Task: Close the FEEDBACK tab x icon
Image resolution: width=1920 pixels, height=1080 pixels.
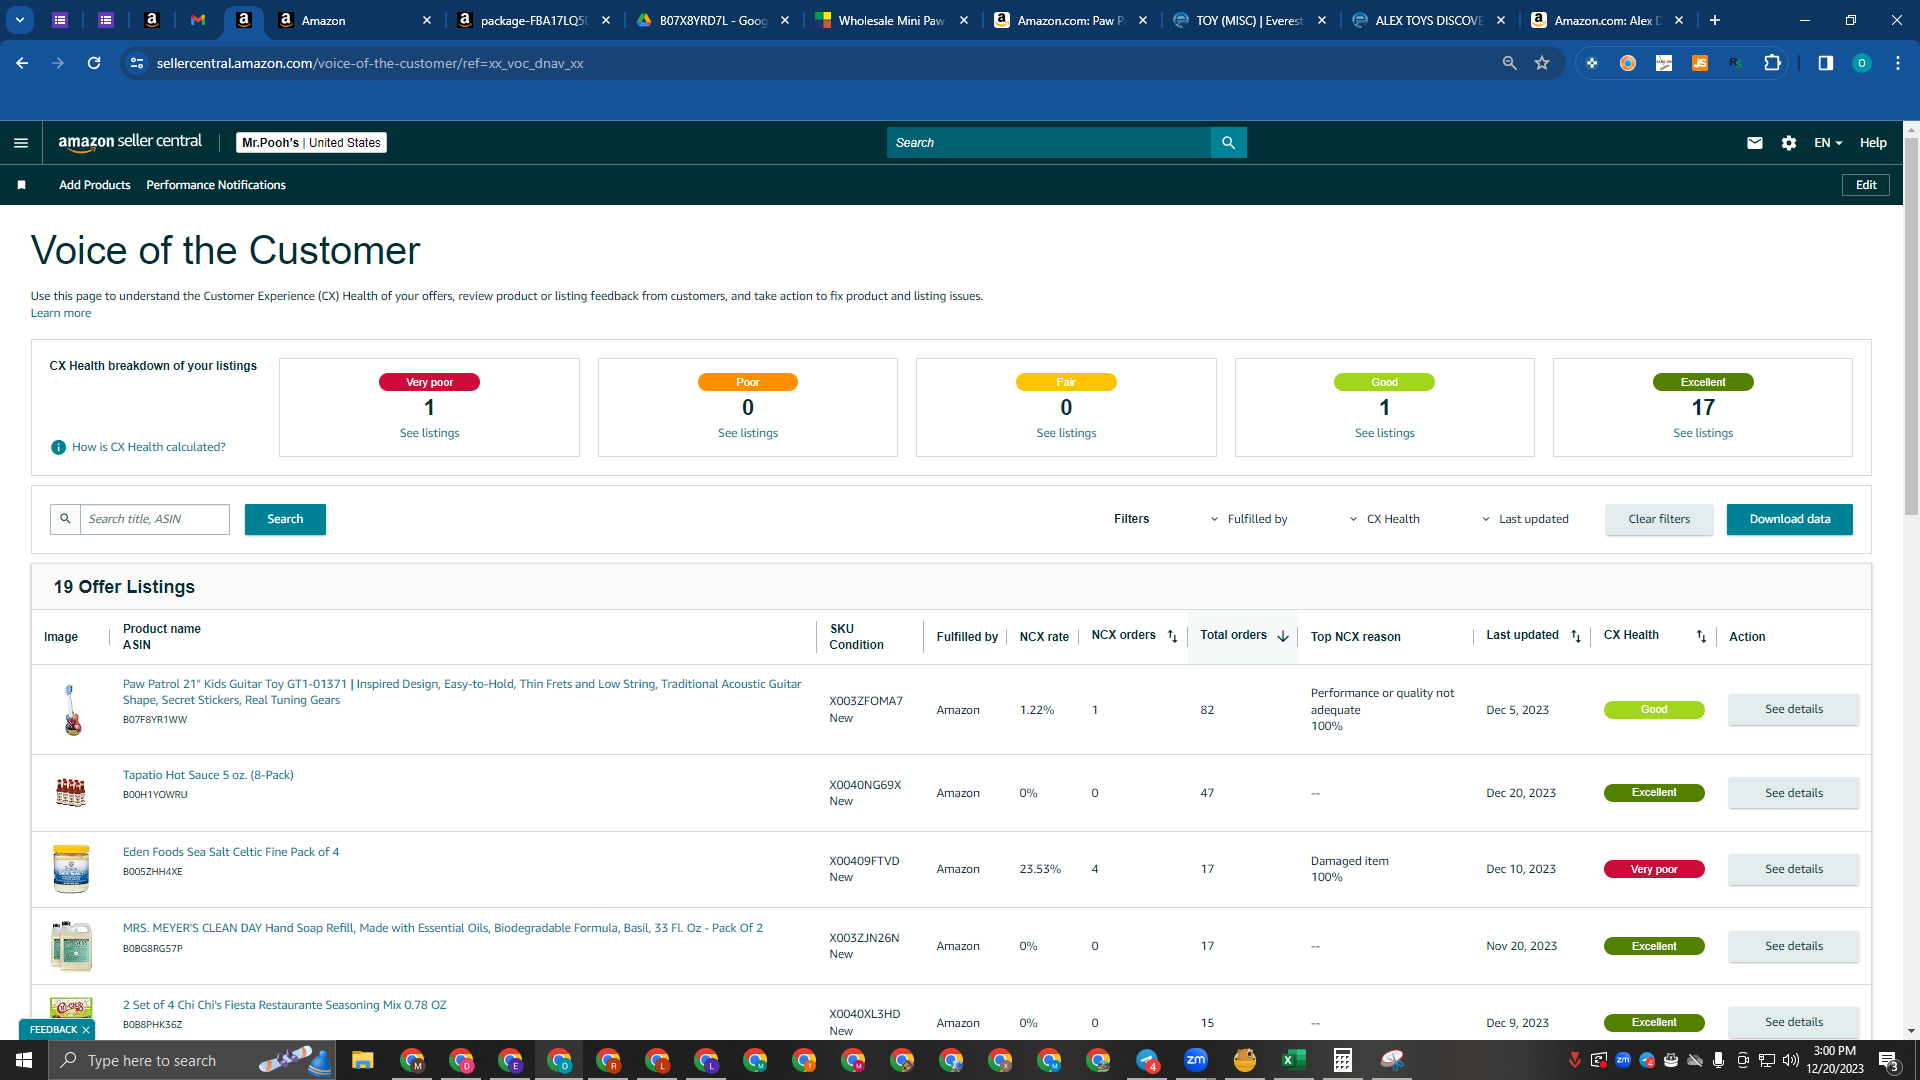Action: (86, 1030)
